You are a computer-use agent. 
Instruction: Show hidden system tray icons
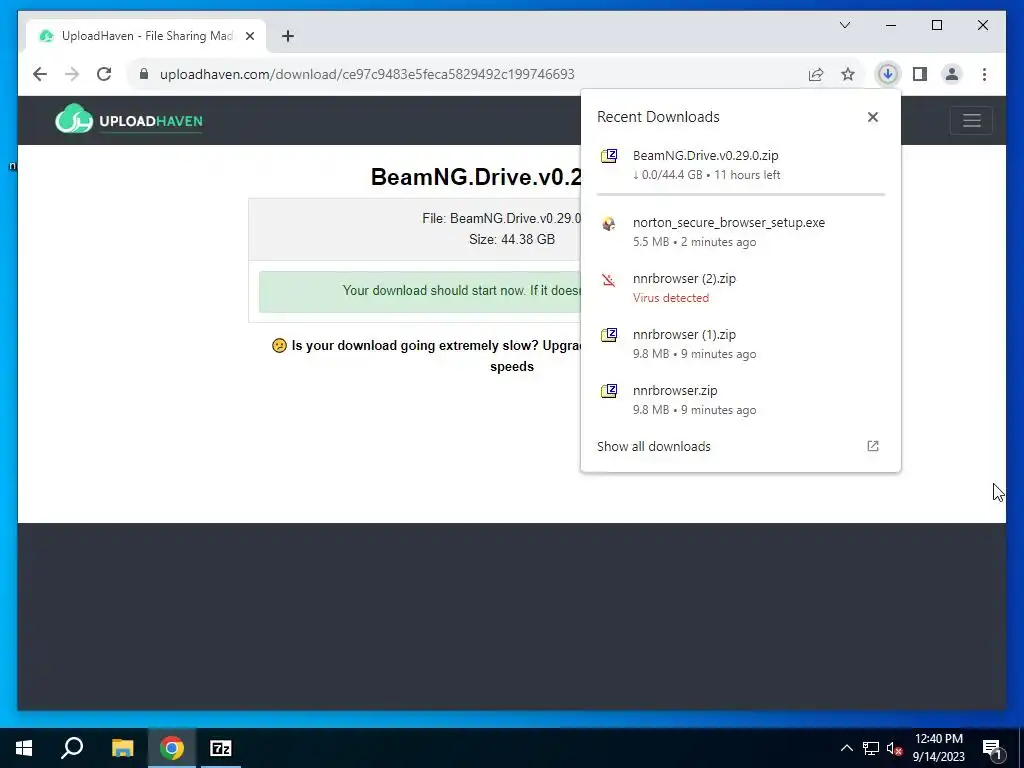[x=846, y=748]
